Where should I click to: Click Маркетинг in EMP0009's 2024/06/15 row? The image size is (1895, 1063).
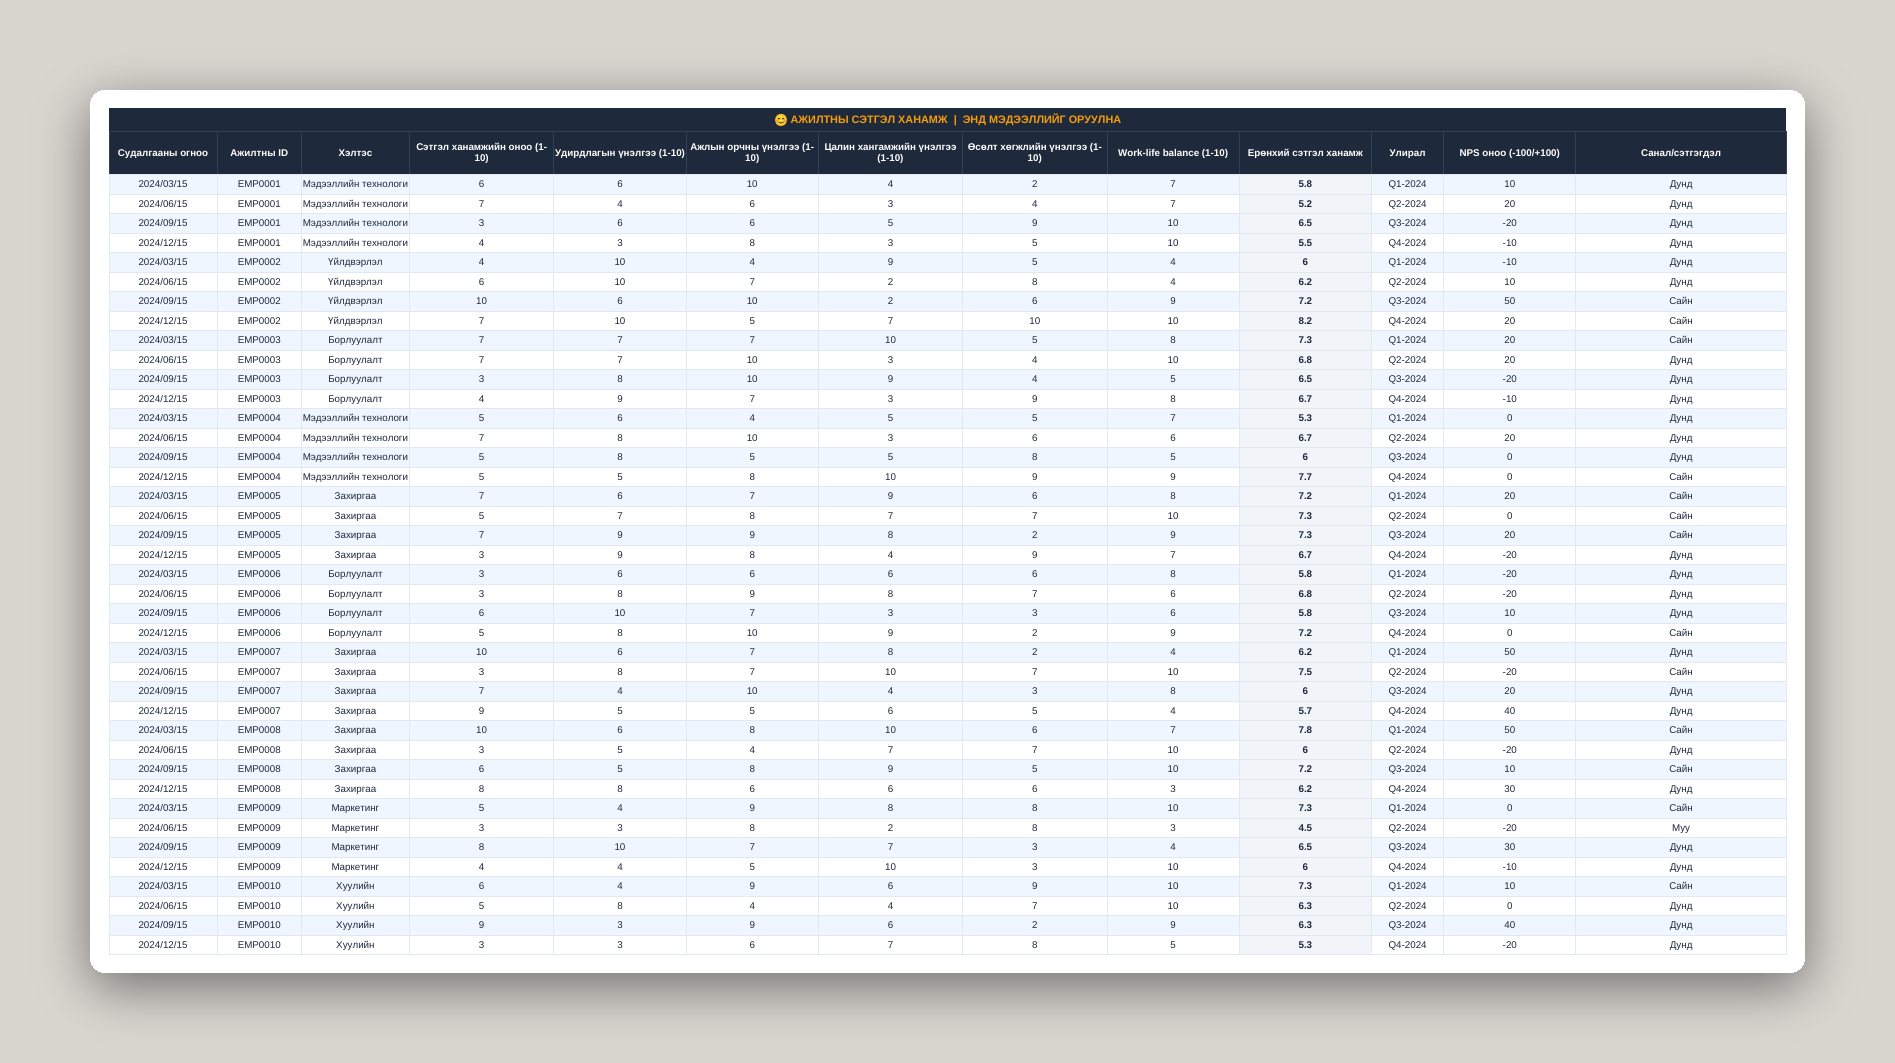355,828
